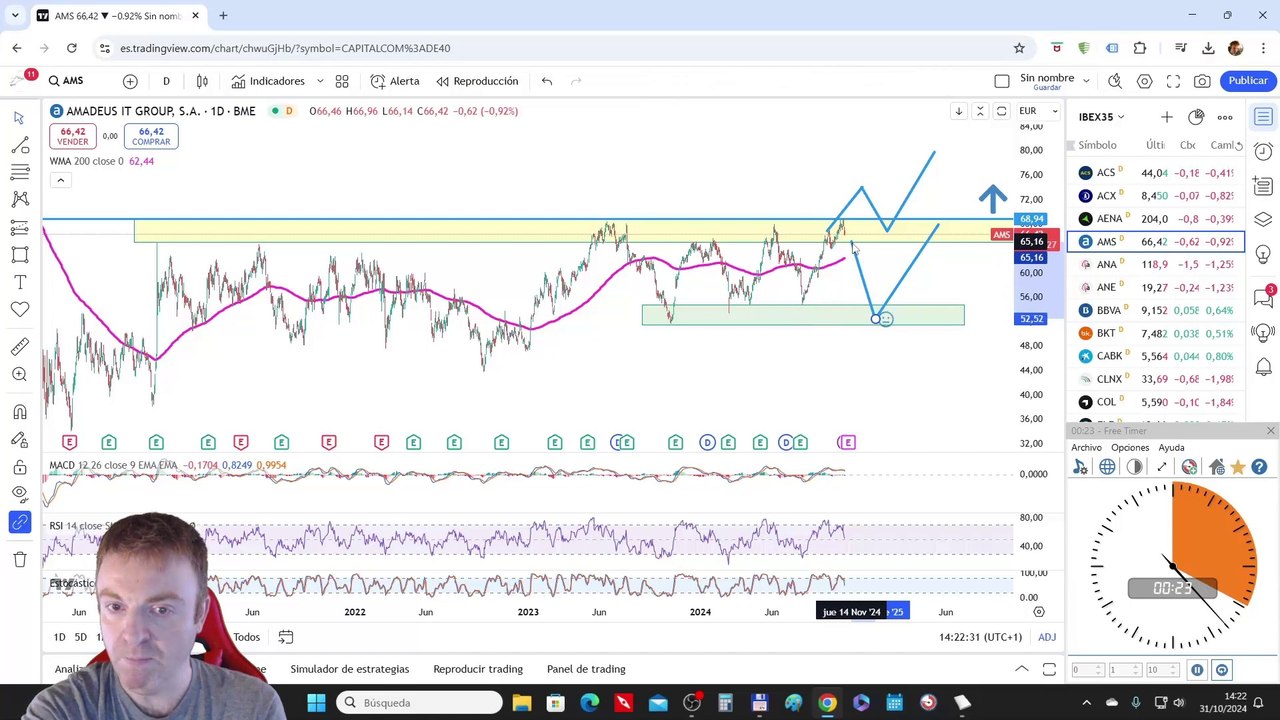The width and height of the screenshot is (1280, 720).
Task: Add a symbol to compare with plus icon
Action: [x=130, y=81]
